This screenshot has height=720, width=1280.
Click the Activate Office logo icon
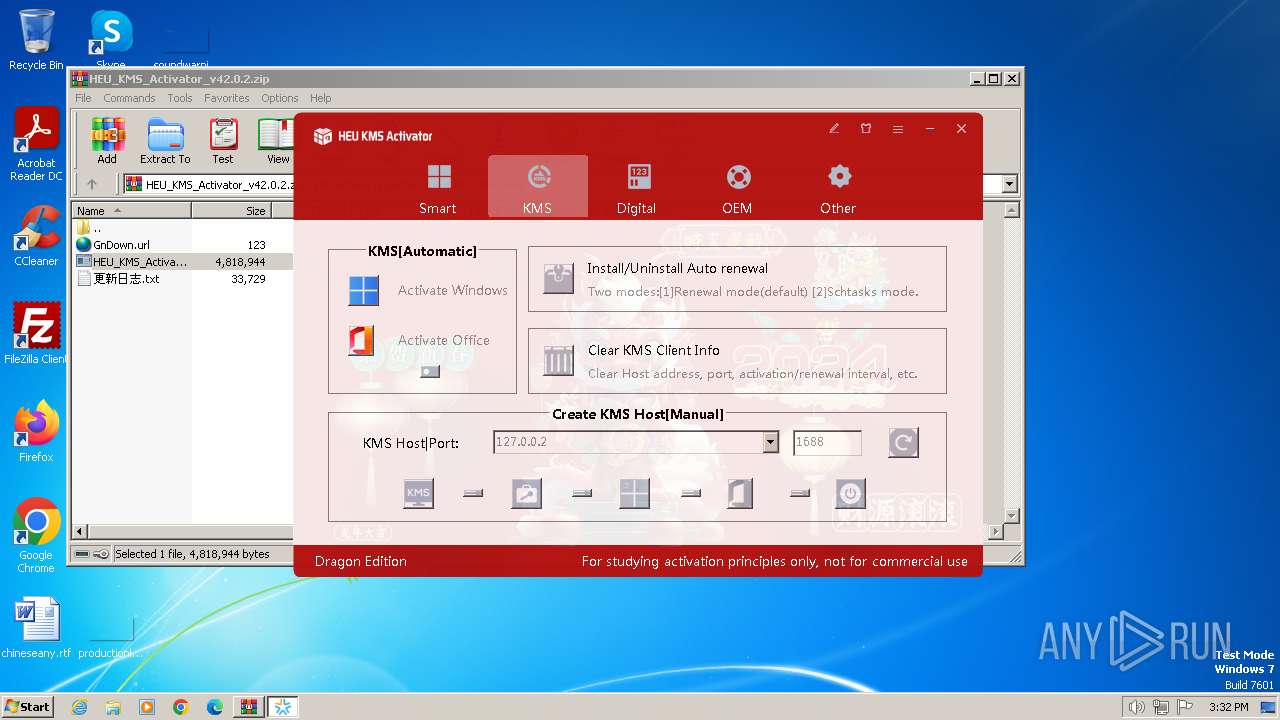pyautogui.click(x=361, y=340)
